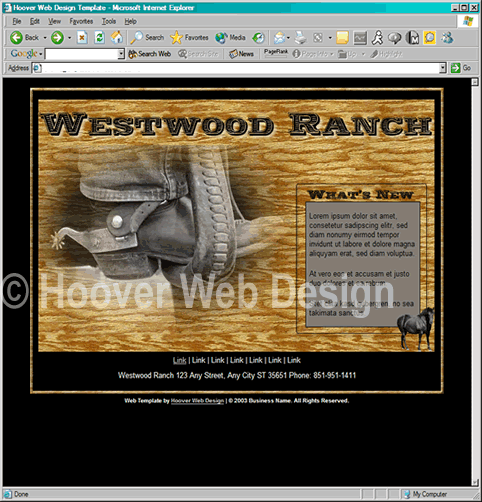Refresh the page using the green arrows icon
482x502 pixels.
pos(99,38)
